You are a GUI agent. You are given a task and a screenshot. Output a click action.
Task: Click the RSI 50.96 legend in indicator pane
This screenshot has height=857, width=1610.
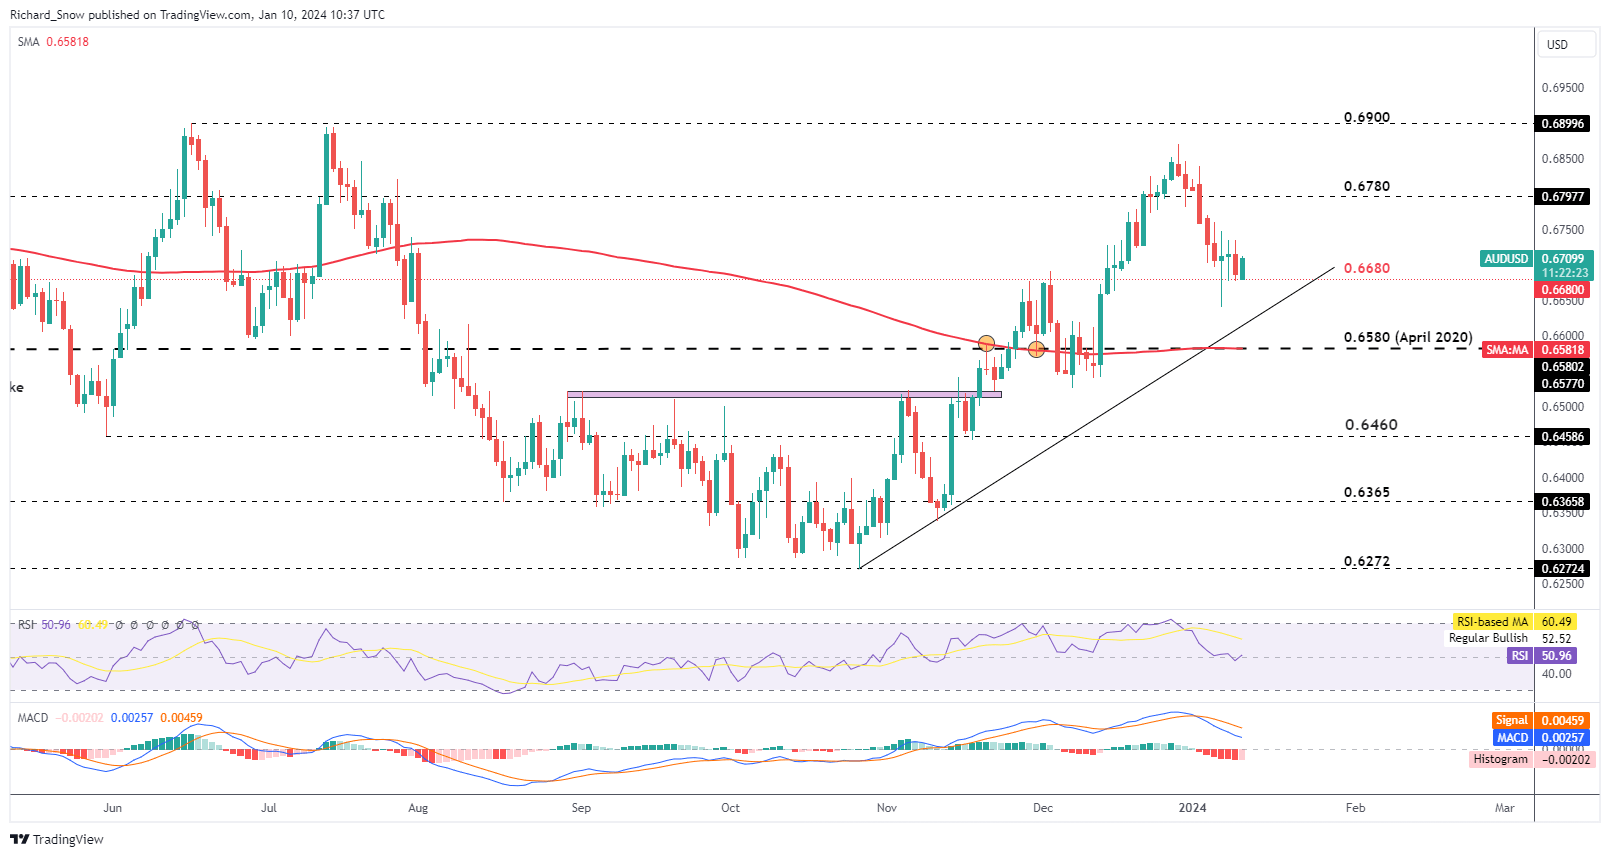(x=44, y=625)
